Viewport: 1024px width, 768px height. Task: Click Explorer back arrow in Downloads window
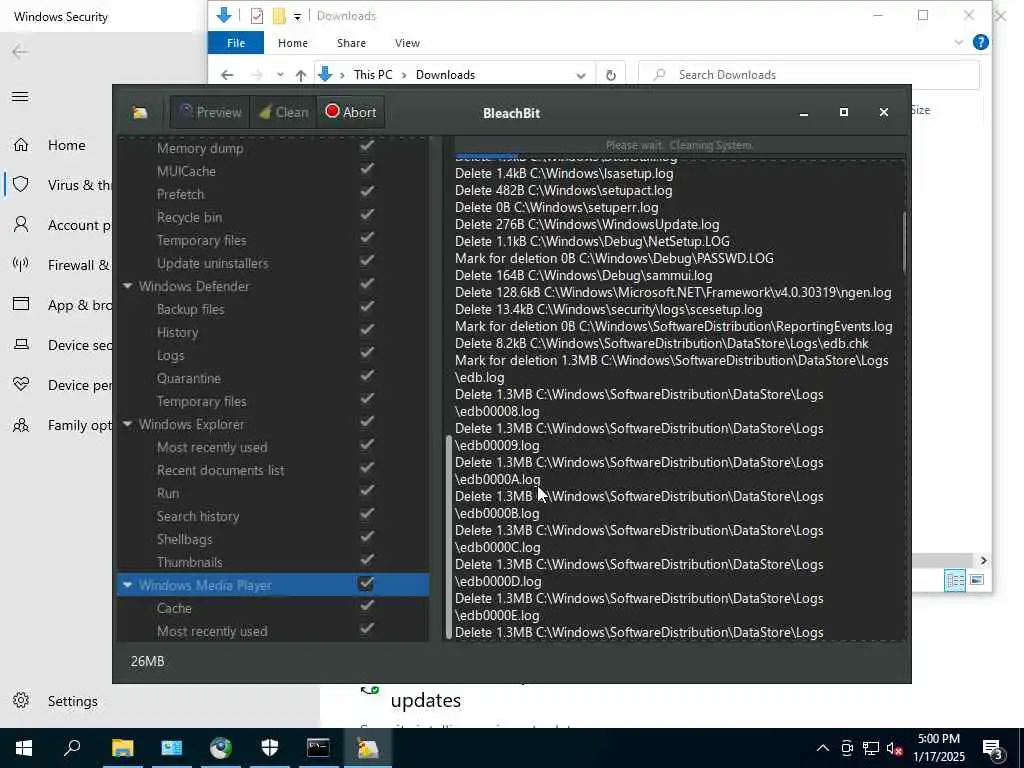pos(227,75)
